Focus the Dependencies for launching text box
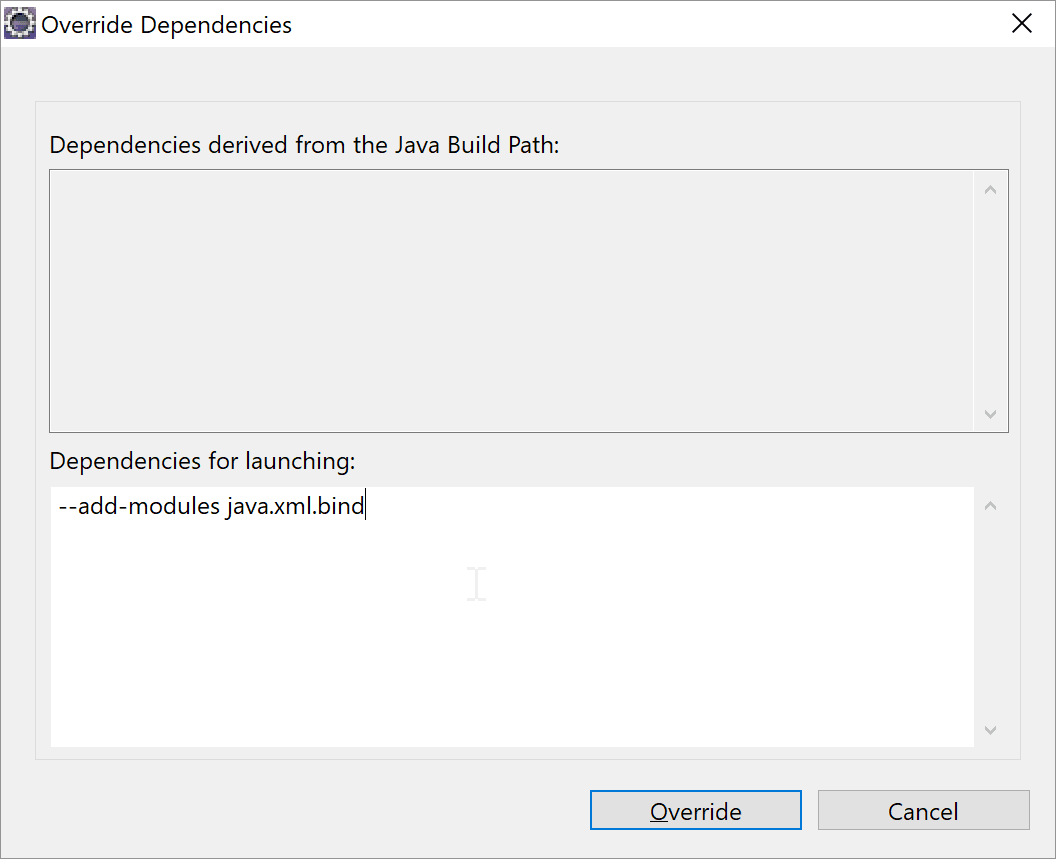This screenshot has height=859, width=1056. coord(512,616)
